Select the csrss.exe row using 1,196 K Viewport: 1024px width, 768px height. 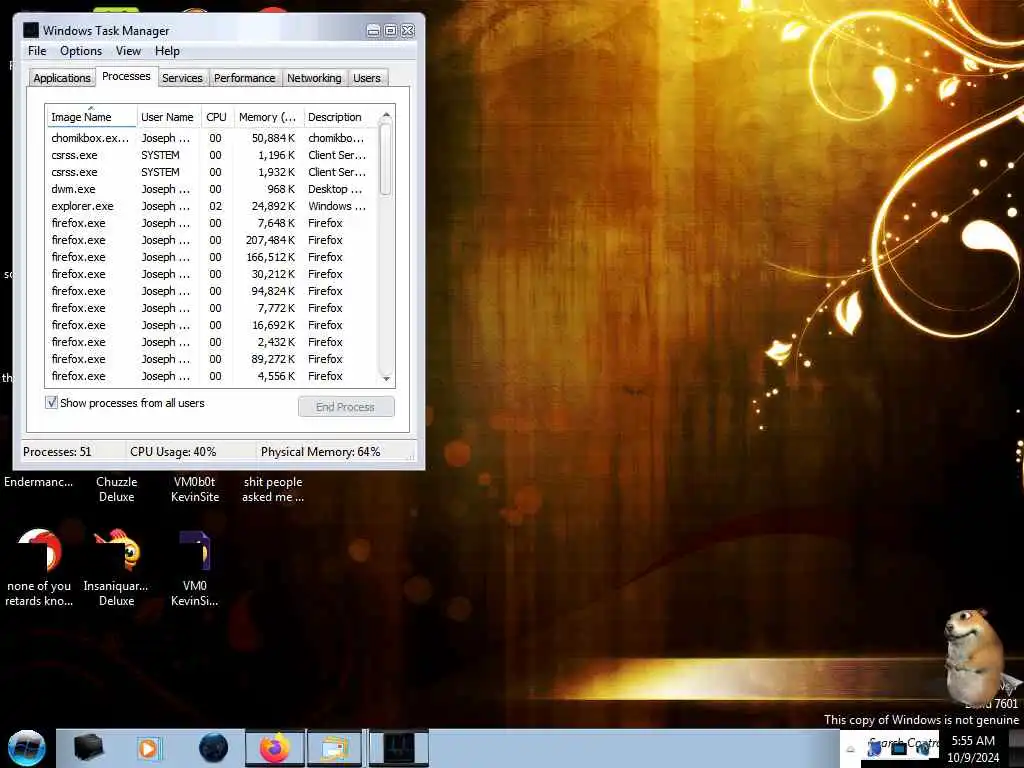[211, 155]
